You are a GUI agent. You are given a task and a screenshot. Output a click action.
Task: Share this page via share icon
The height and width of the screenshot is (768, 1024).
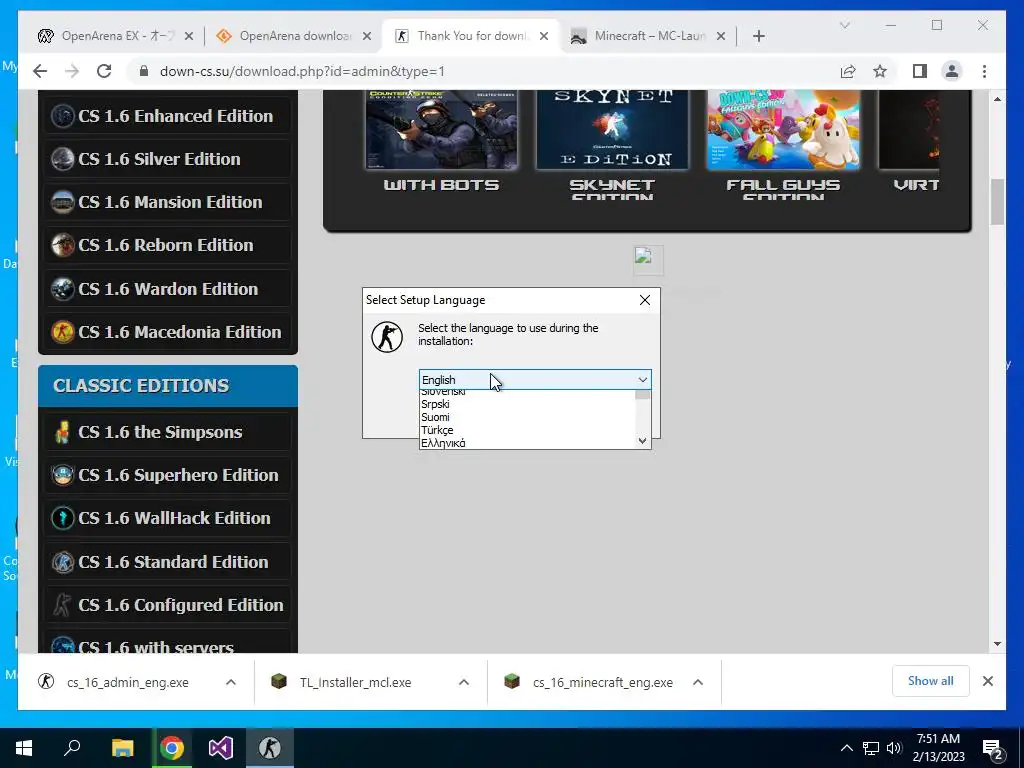848,71
